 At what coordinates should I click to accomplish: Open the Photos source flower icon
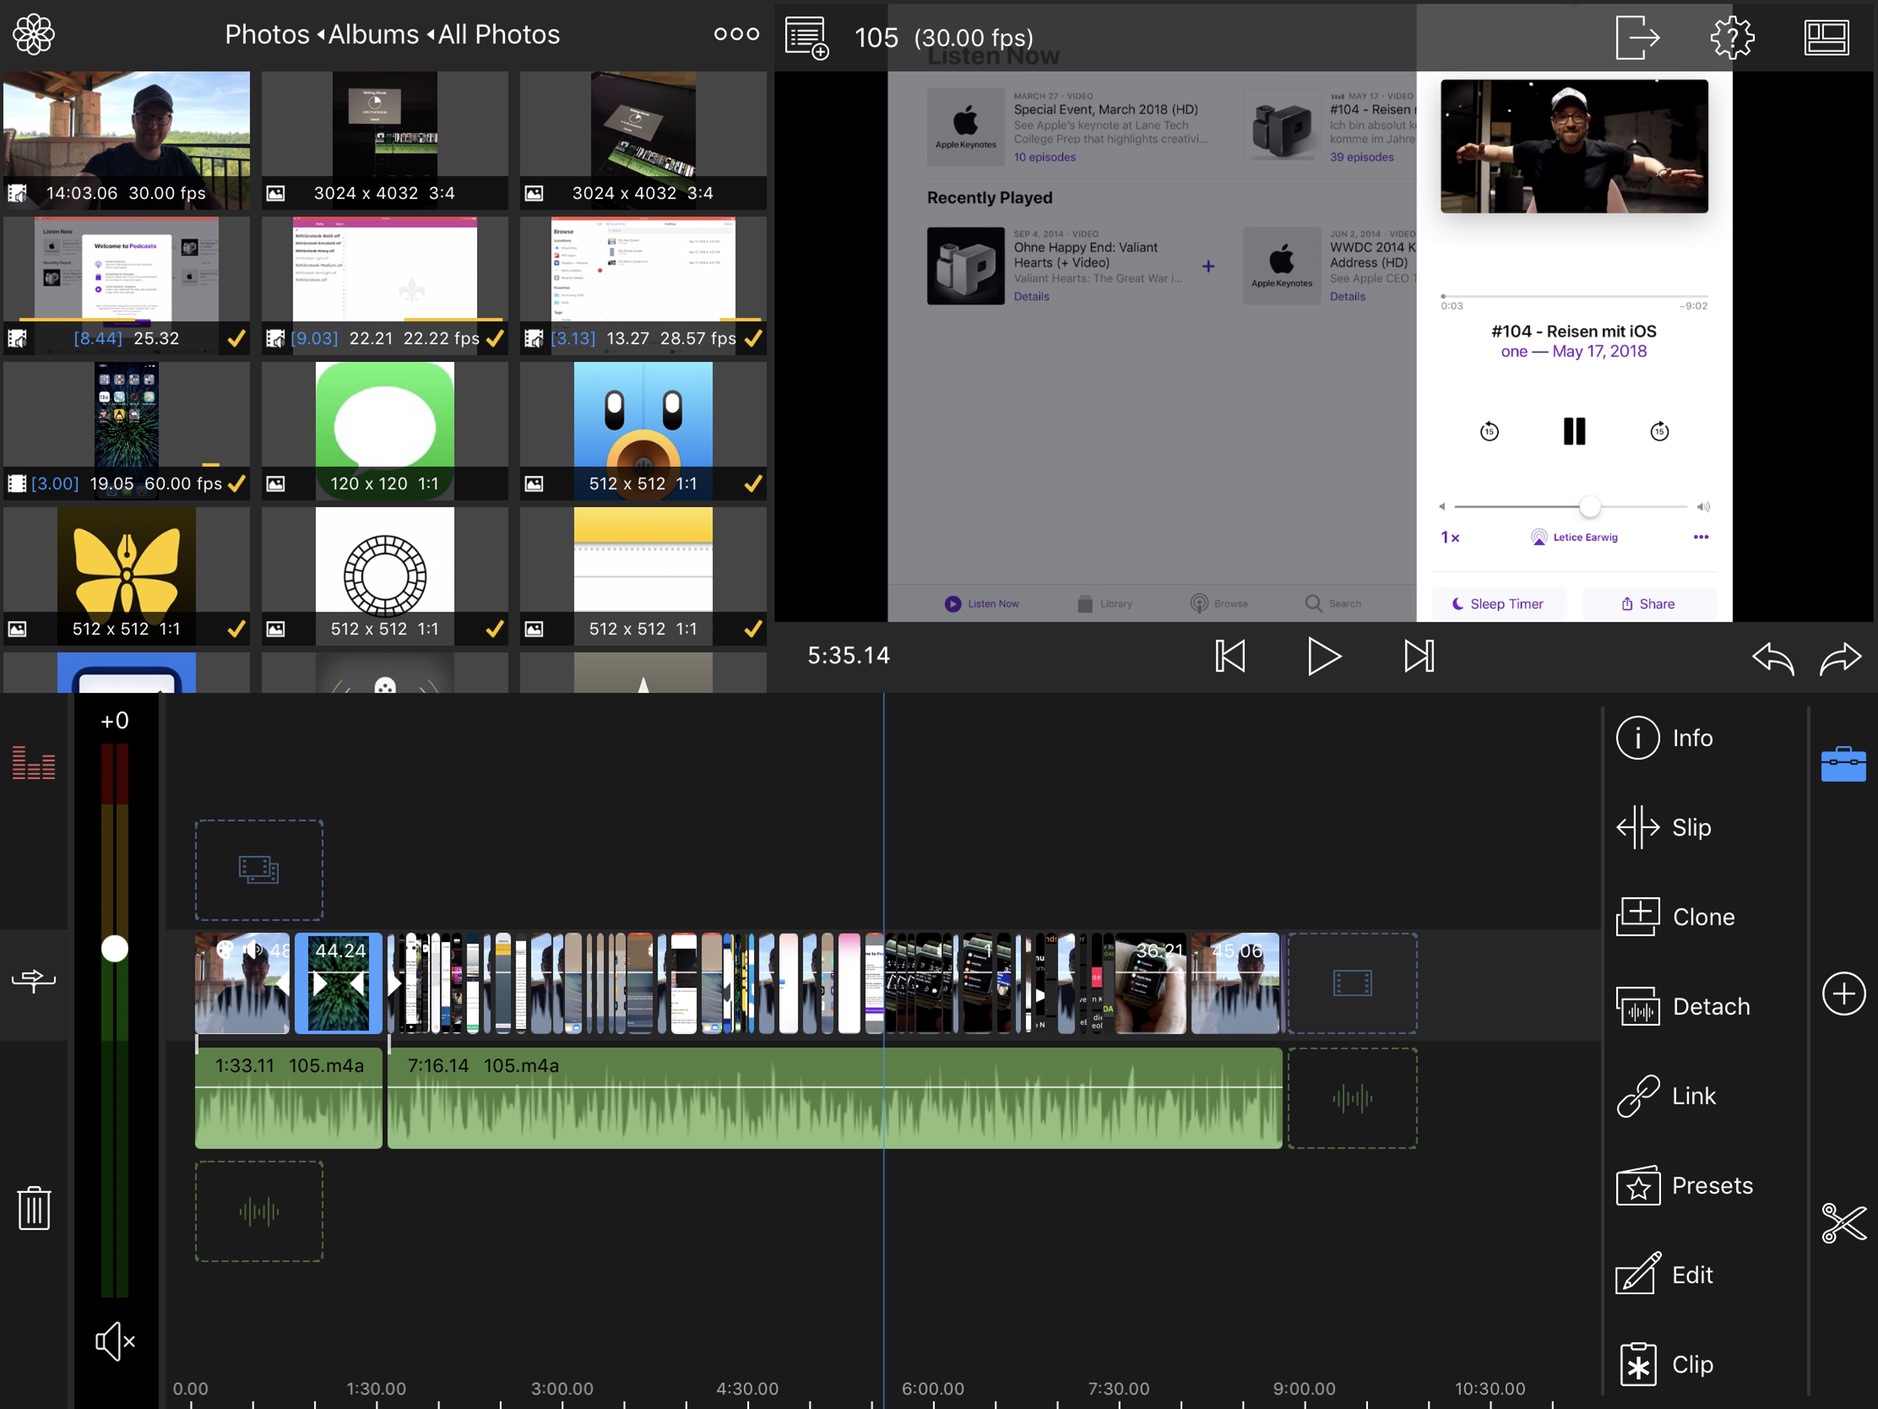33,34
